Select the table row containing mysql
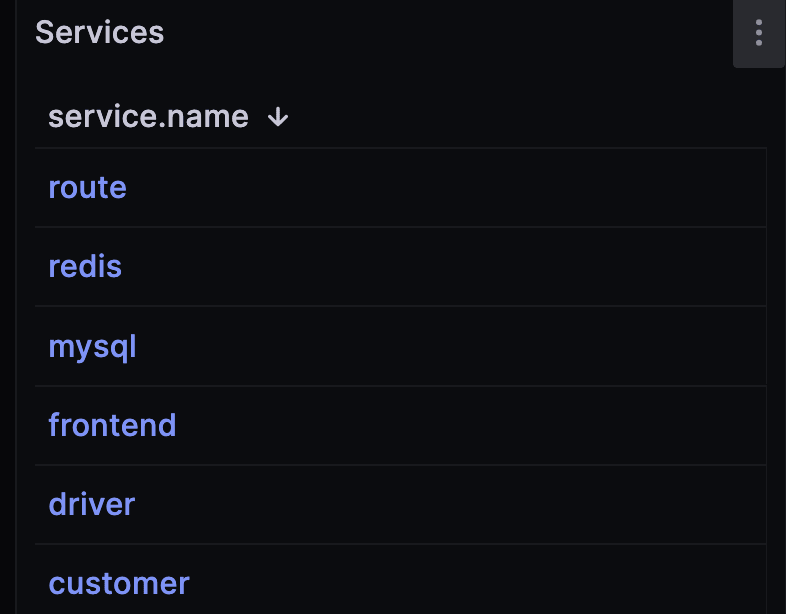786x614 pixels. click(401, 346)
